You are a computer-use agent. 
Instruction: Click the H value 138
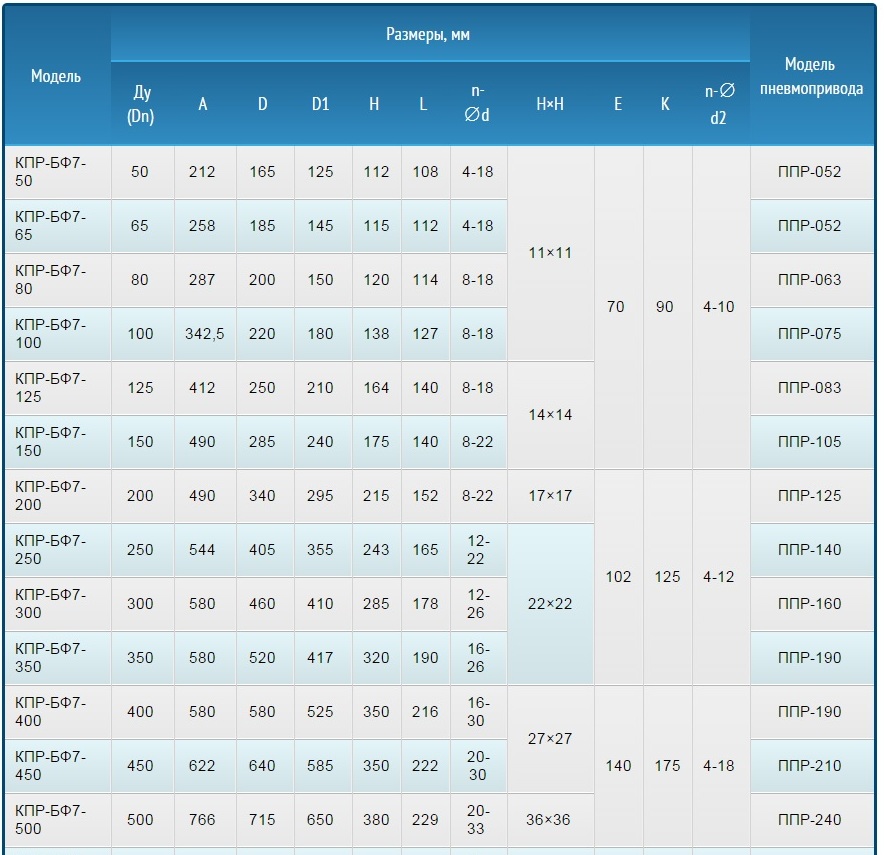point(376,334)
